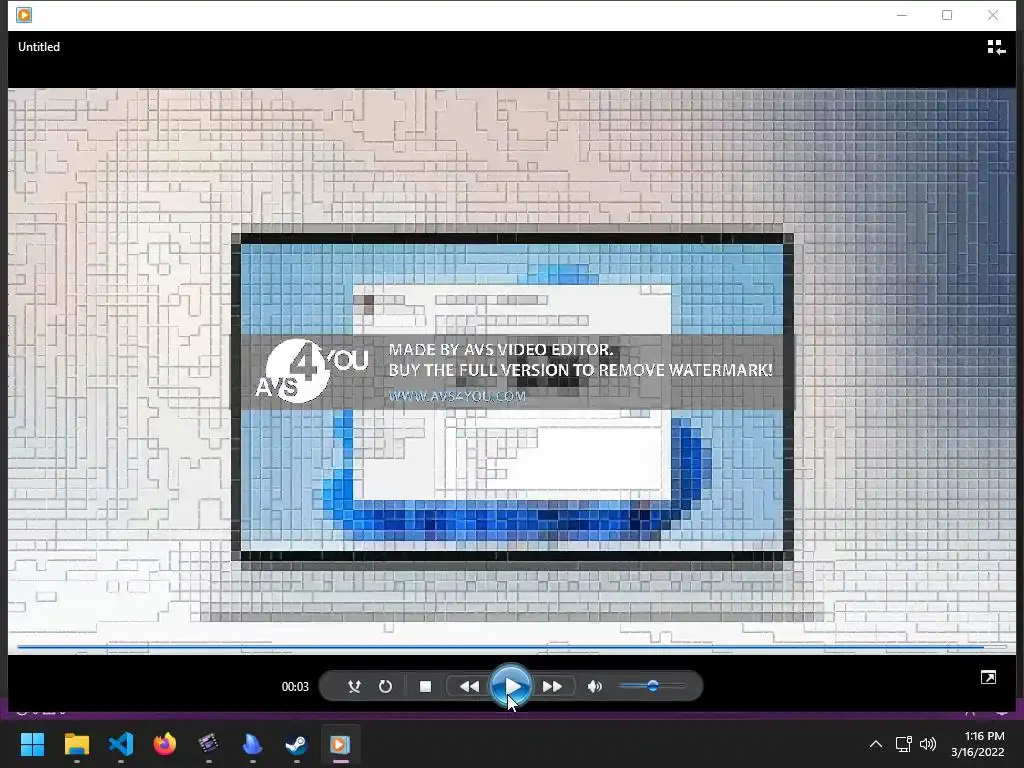Click the video seek progress bar
The image size is (1024, 768).
point(511,647)
